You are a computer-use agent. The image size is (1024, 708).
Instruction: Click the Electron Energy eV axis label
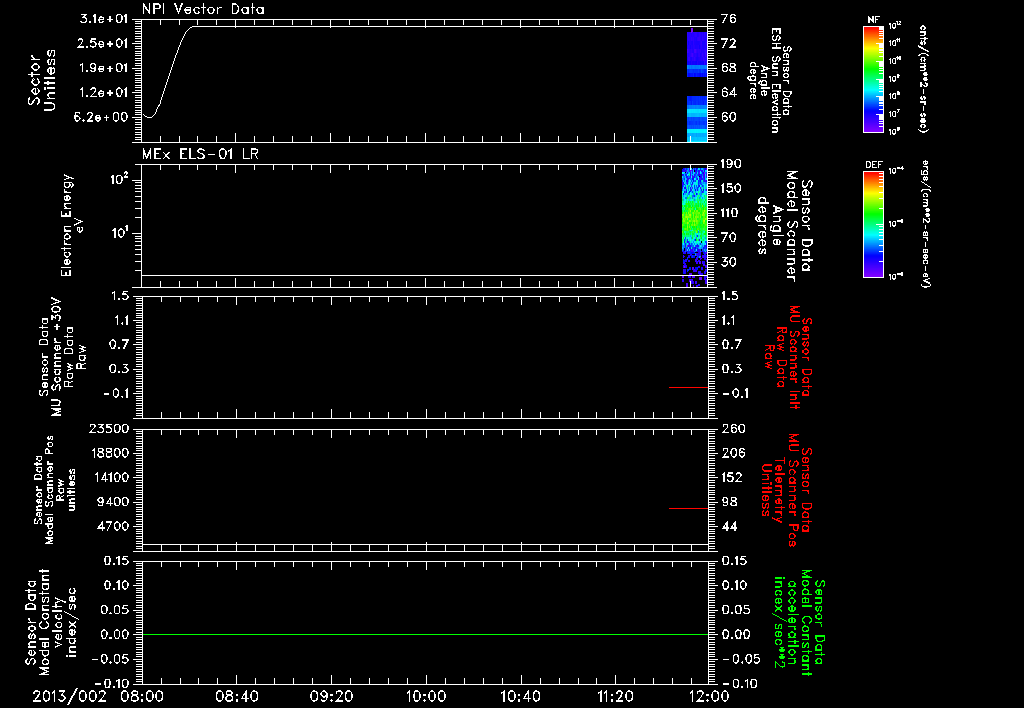coord(72,225)
